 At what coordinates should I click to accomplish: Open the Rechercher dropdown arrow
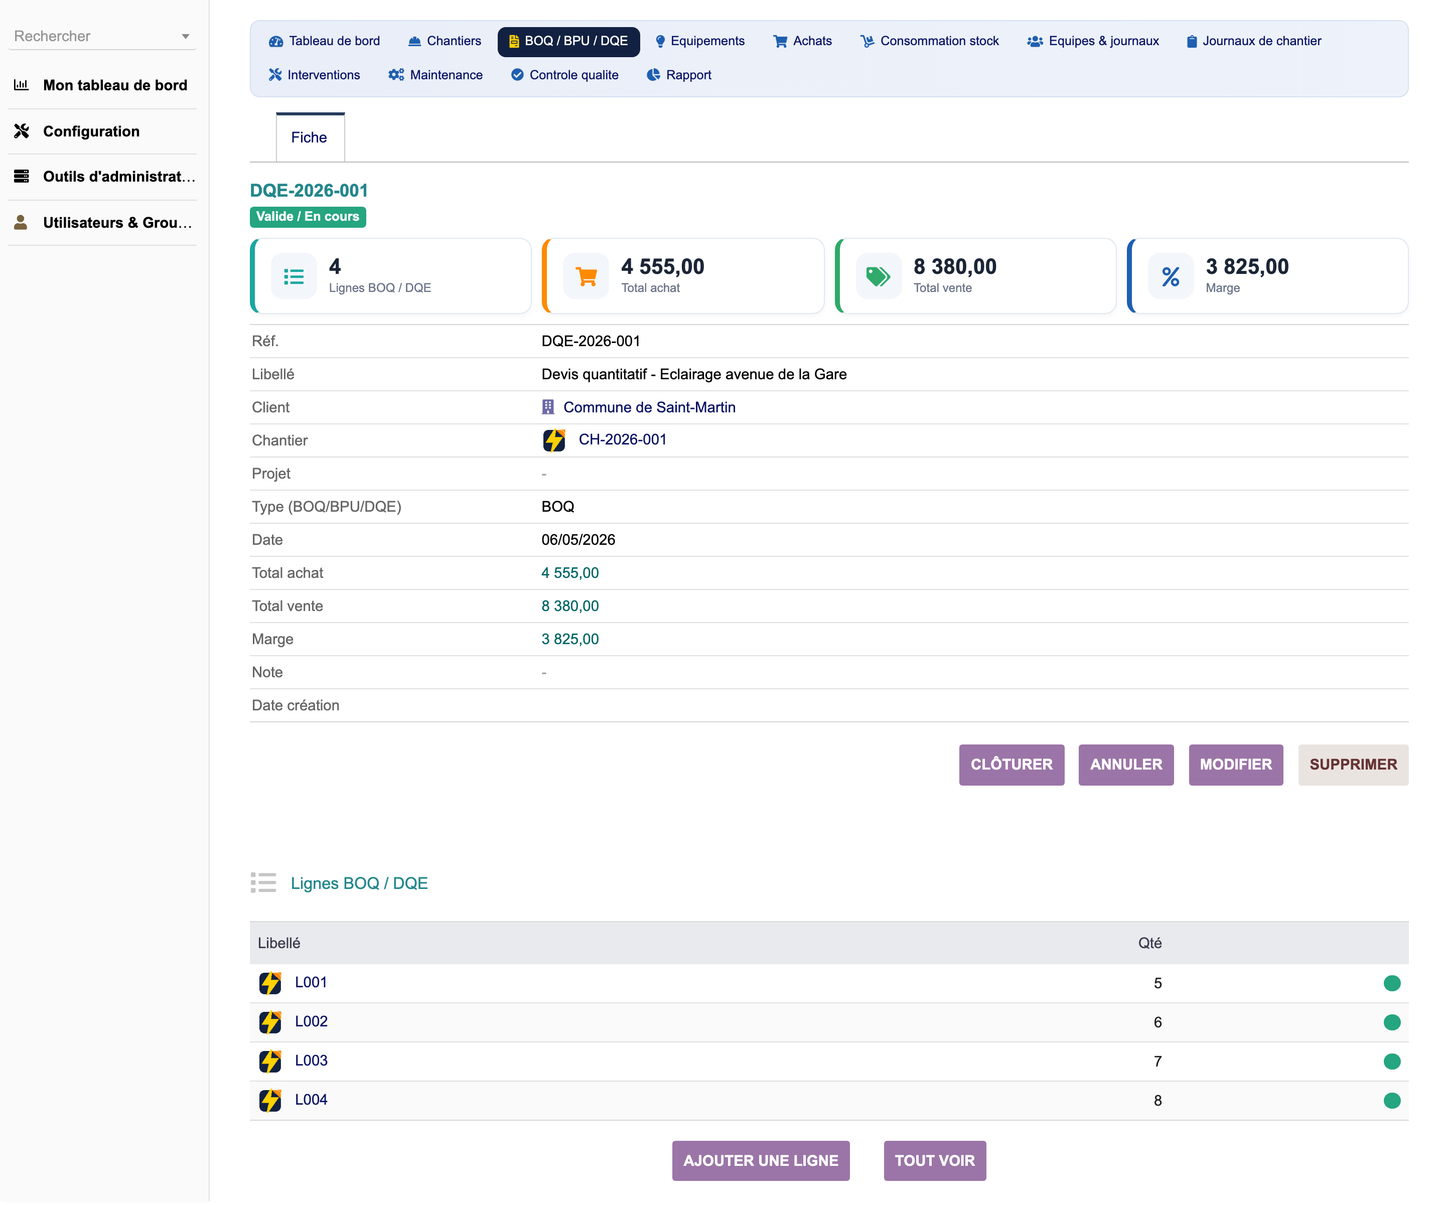tap(185, 37)
